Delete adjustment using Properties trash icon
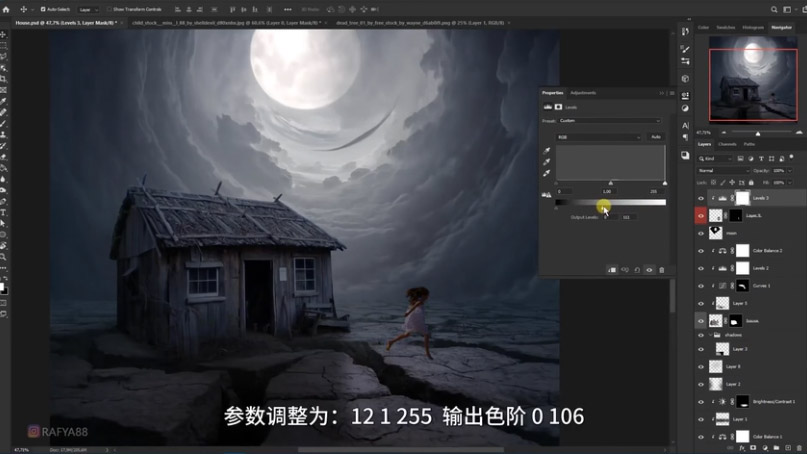The height and width of the screenshot is (454, 807). click(x=661, y=270)
